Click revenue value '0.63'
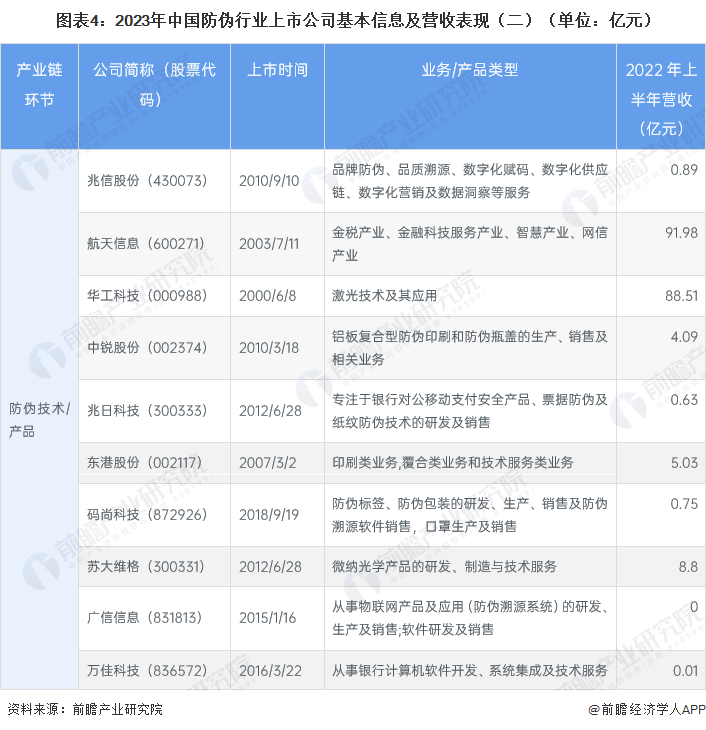This screenshot has height=730, width=706. click(x=684, y=399)
